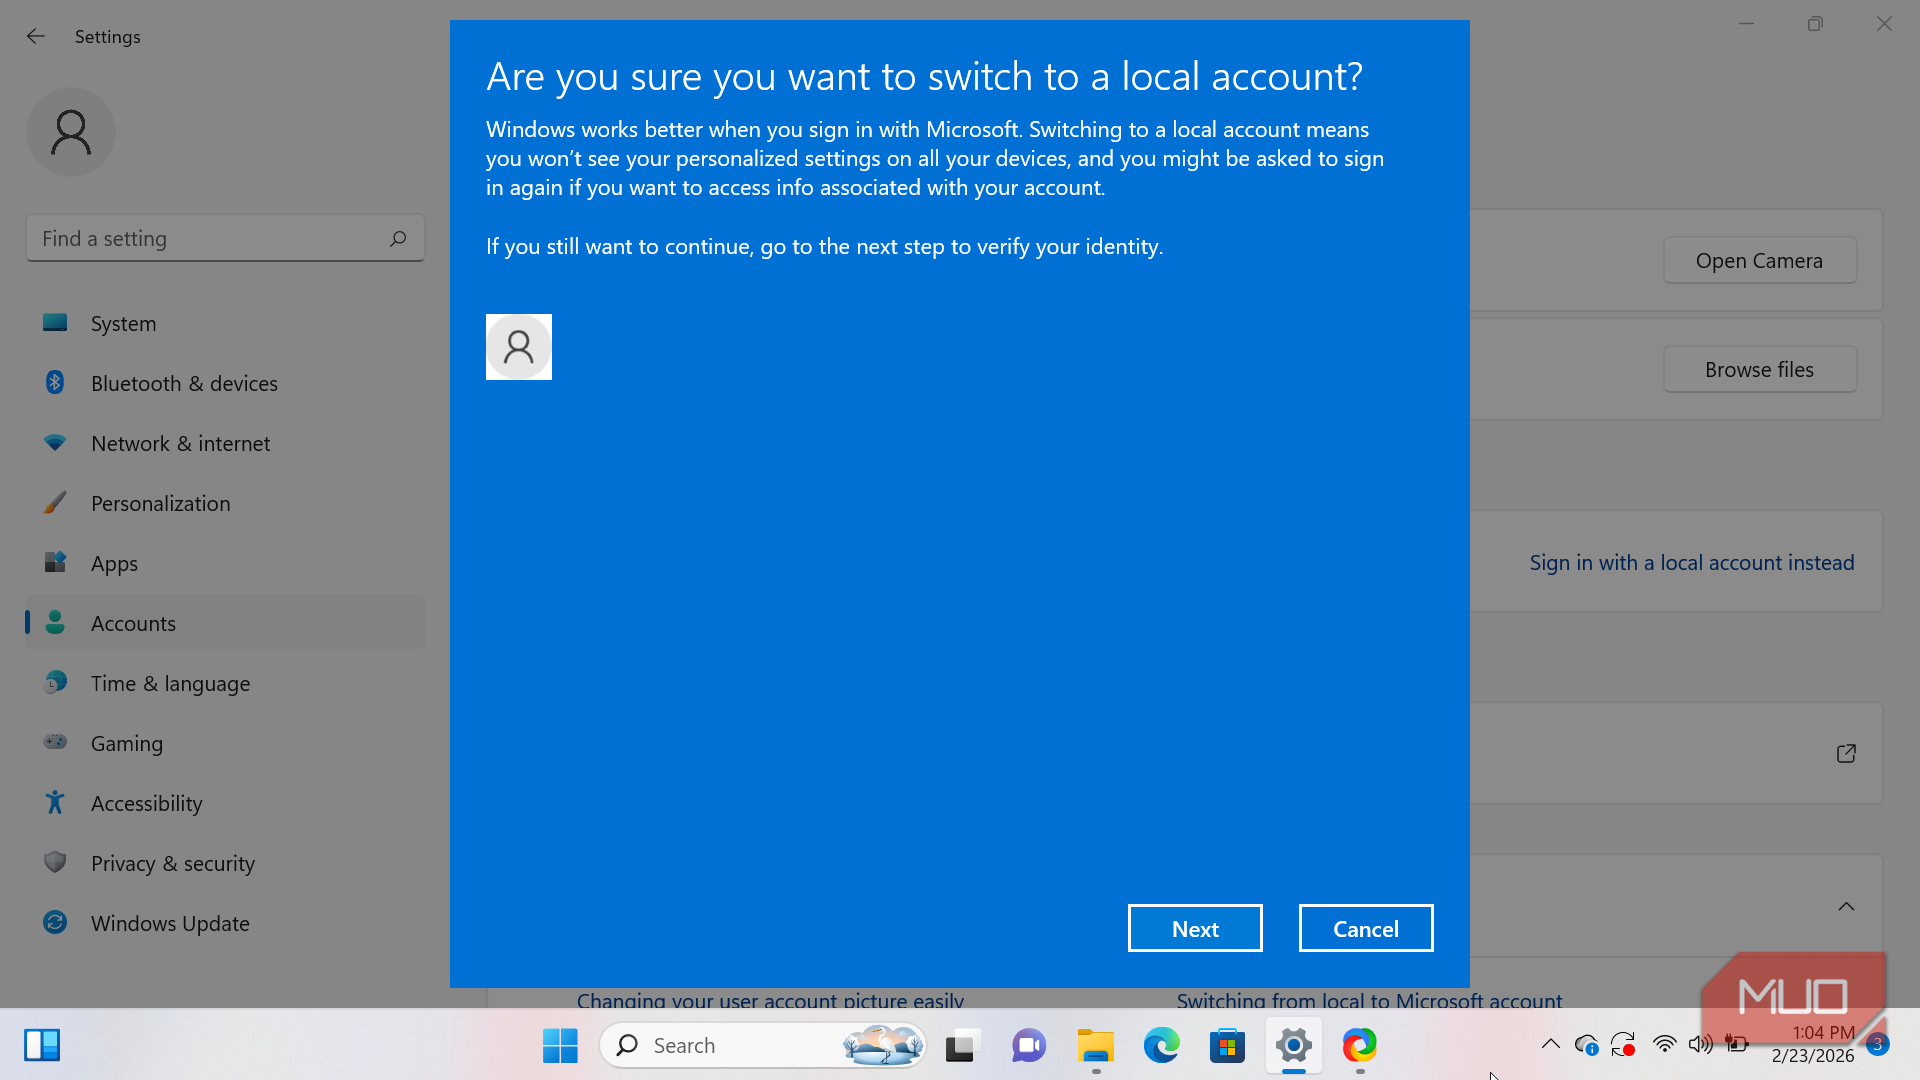Click the Settings gear taskbar icon
This screenshot has height=1080, width=1920.
pos(1293,1045)
